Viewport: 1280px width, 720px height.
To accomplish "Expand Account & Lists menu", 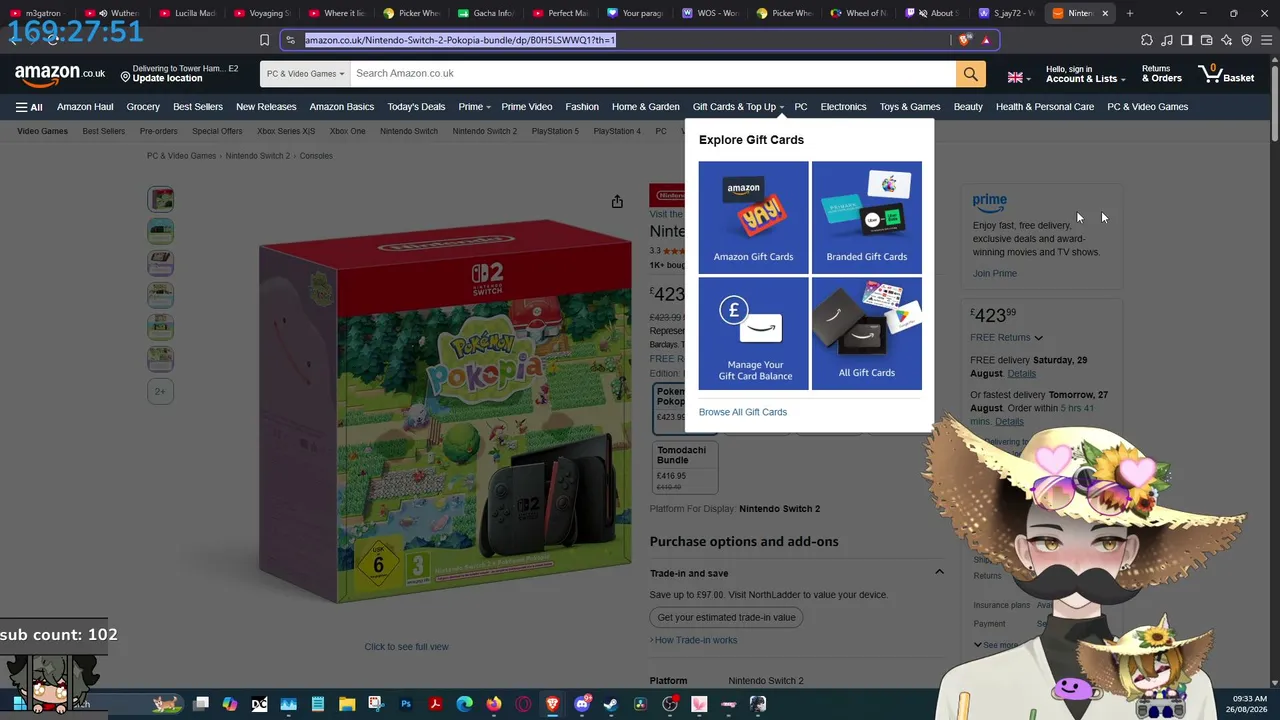I will click(1085, 74).
